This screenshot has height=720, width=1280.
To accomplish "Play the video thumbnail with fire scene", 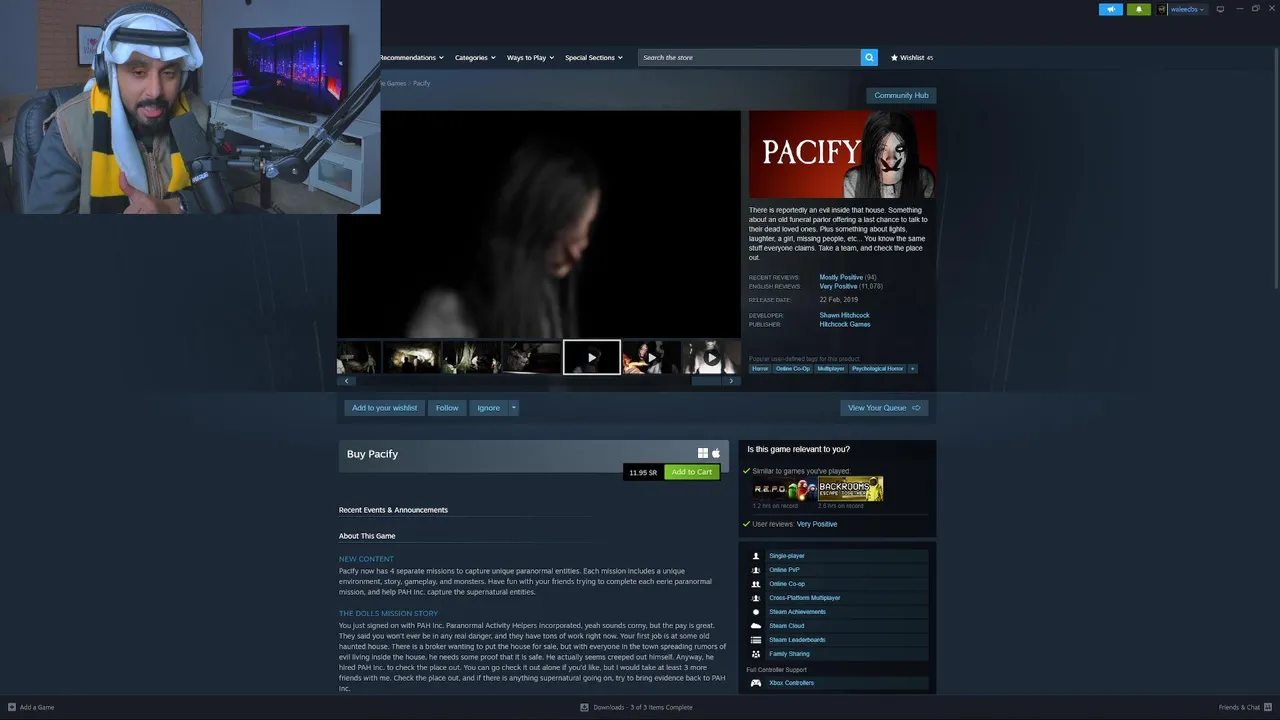I will 651,357.
